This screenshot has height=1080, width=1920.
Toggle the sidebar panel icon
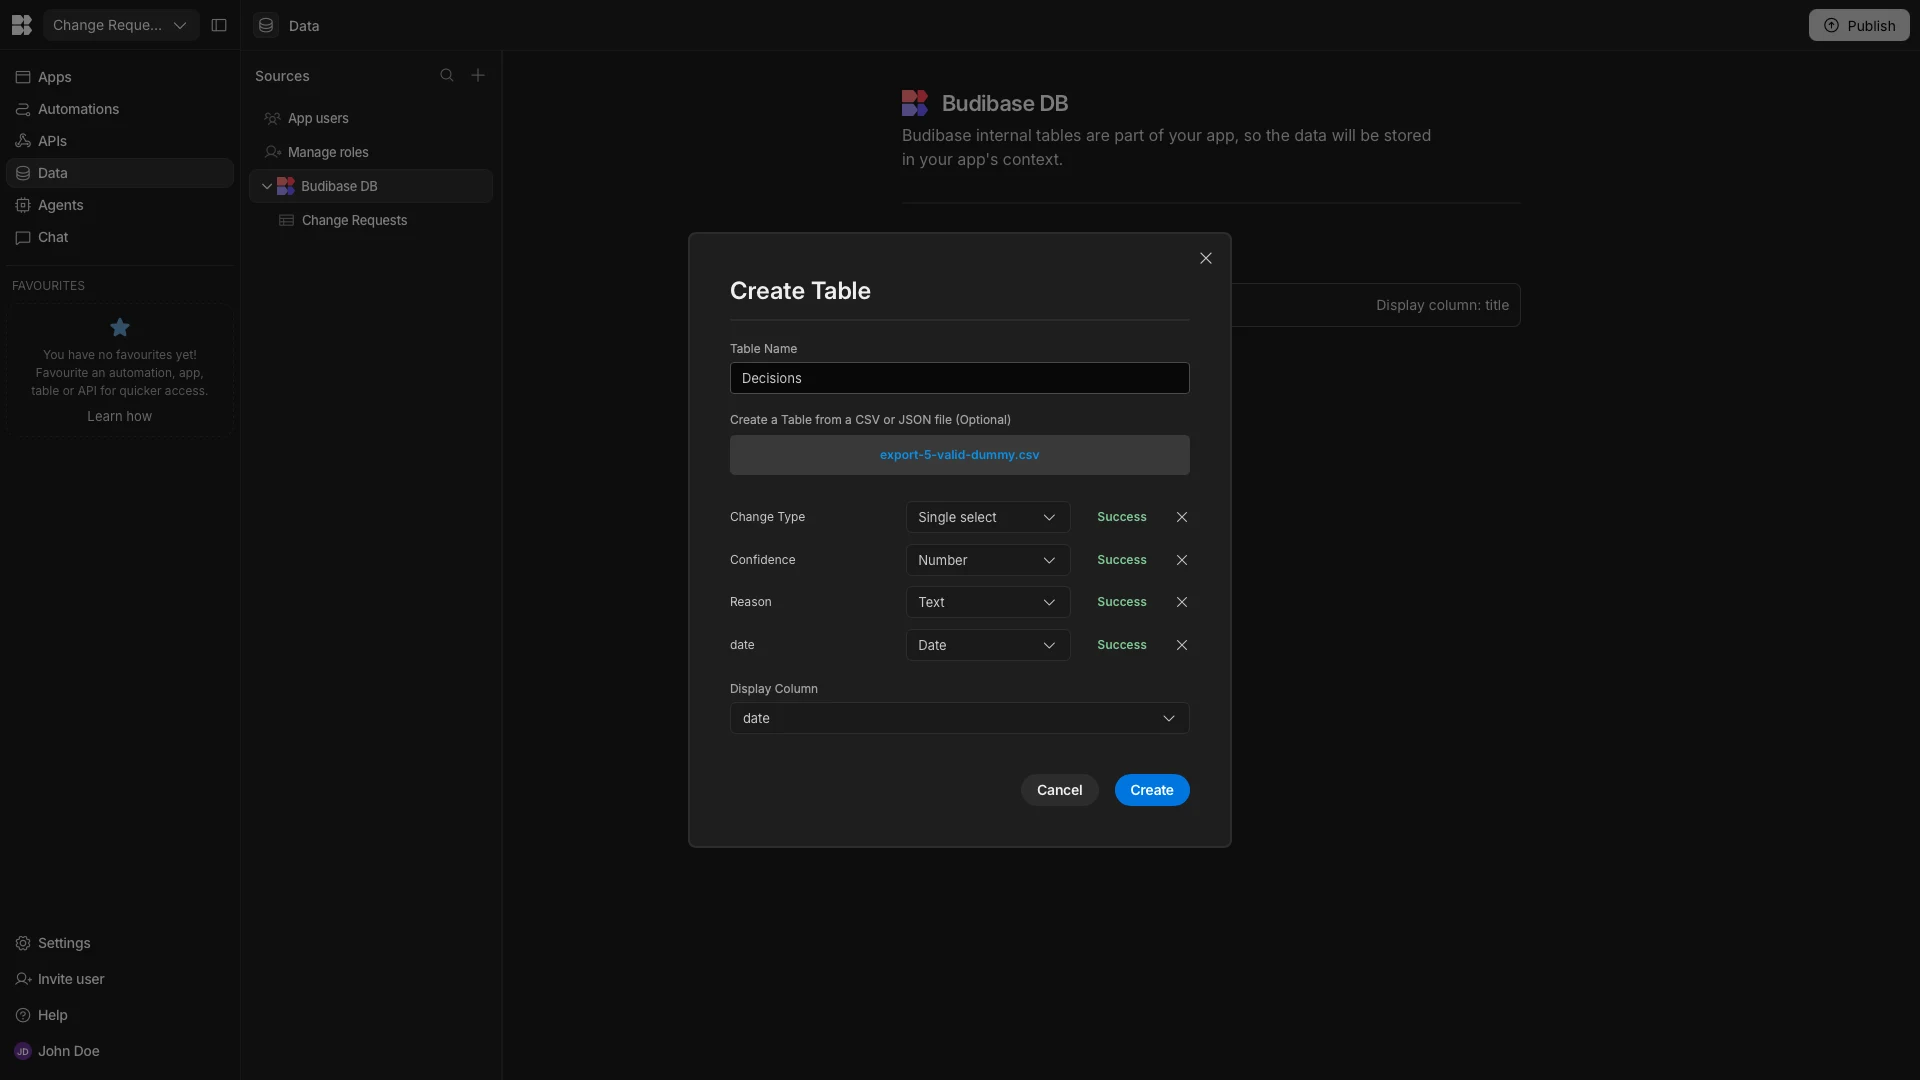pyautogui.click(x=219, y=25)
